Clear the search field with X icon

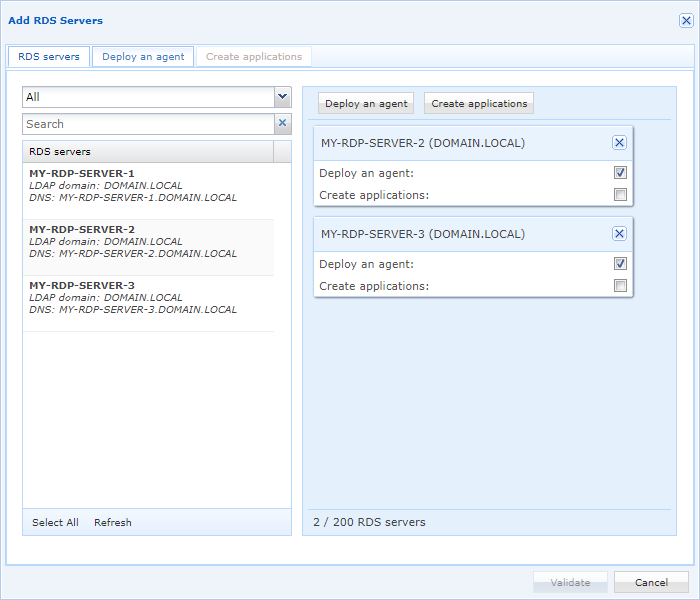[x=282, y=124]
